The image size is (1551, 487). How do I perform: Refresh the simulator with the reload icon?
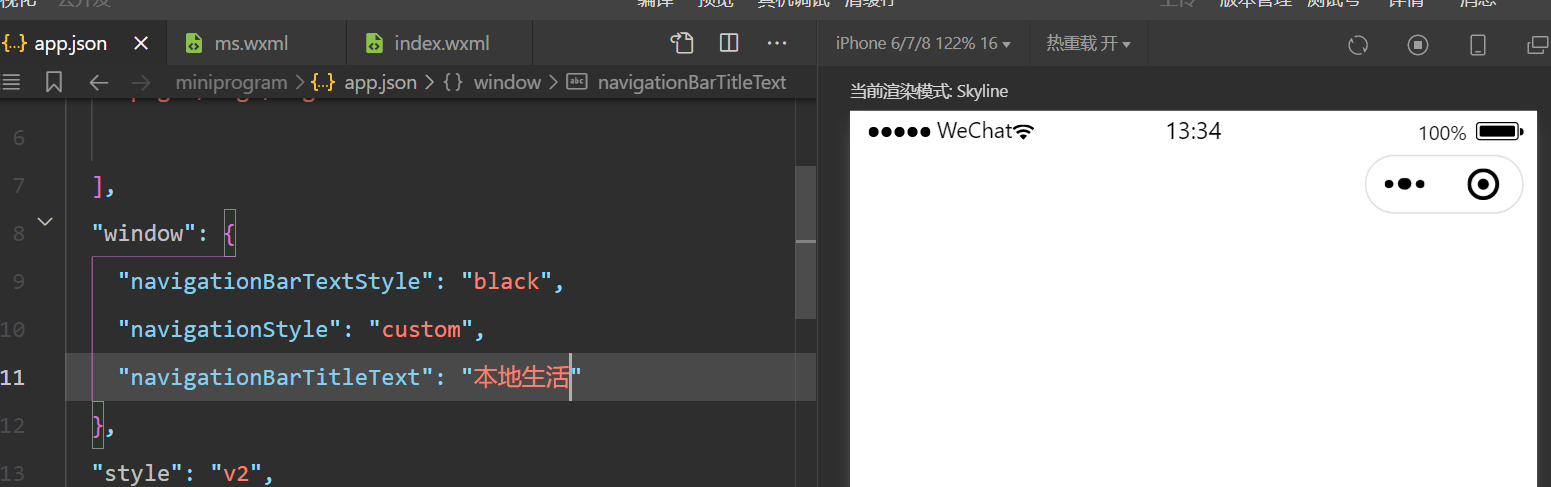coord(1358,44)
